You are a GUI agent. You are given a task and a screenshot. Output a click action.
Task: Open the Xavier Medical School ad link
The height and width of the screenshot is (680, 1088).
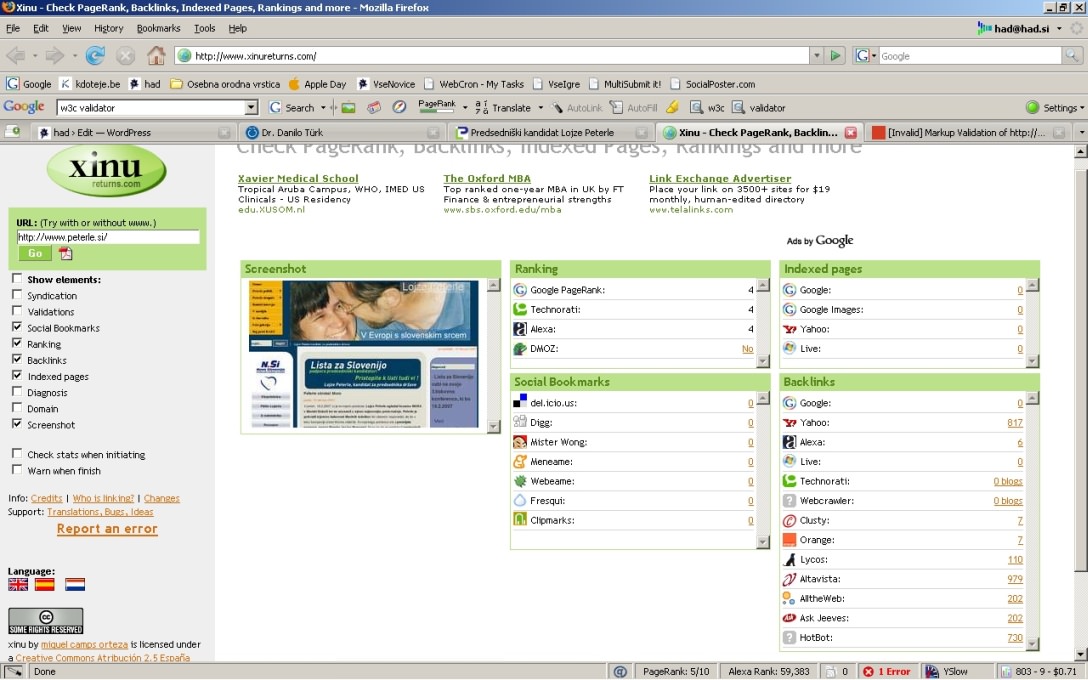pos(298,178)
